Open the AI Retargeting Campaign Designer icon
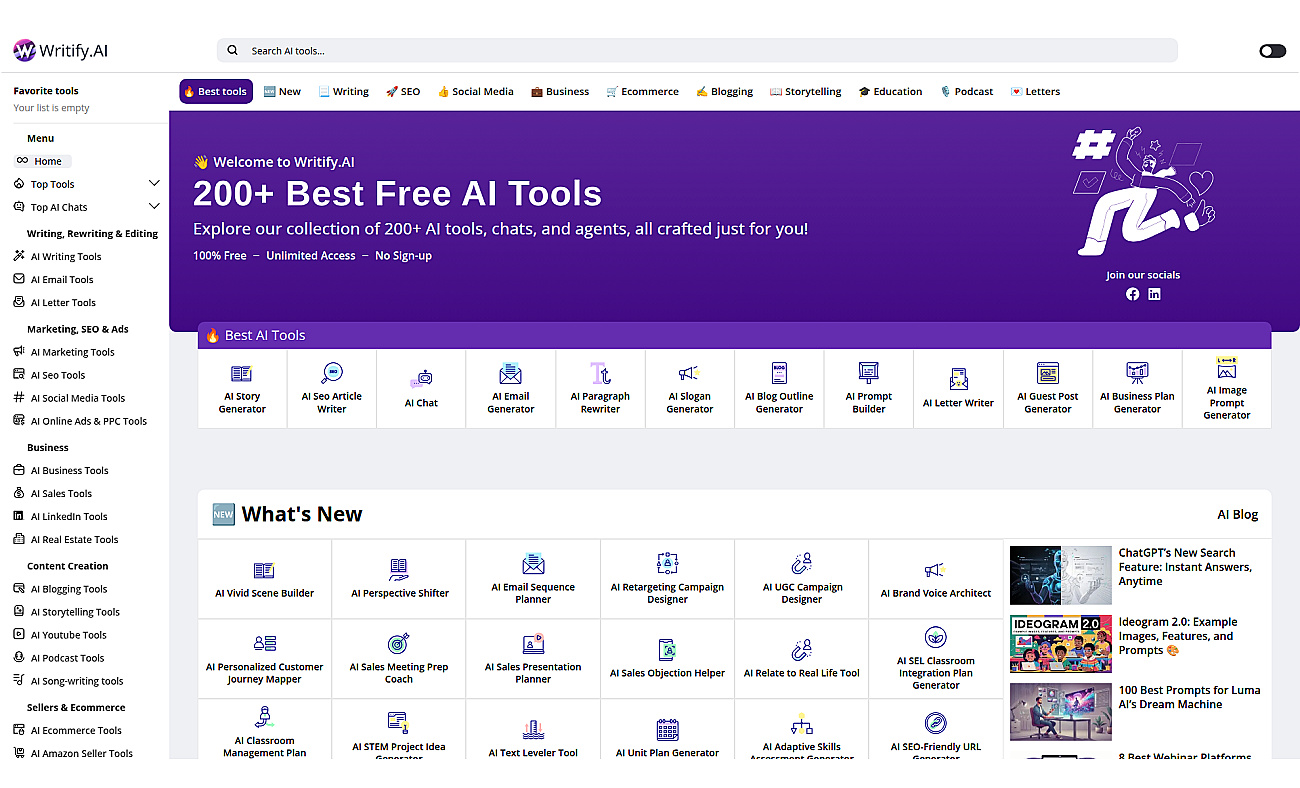Screen dimensions: 1300x788 667,563
